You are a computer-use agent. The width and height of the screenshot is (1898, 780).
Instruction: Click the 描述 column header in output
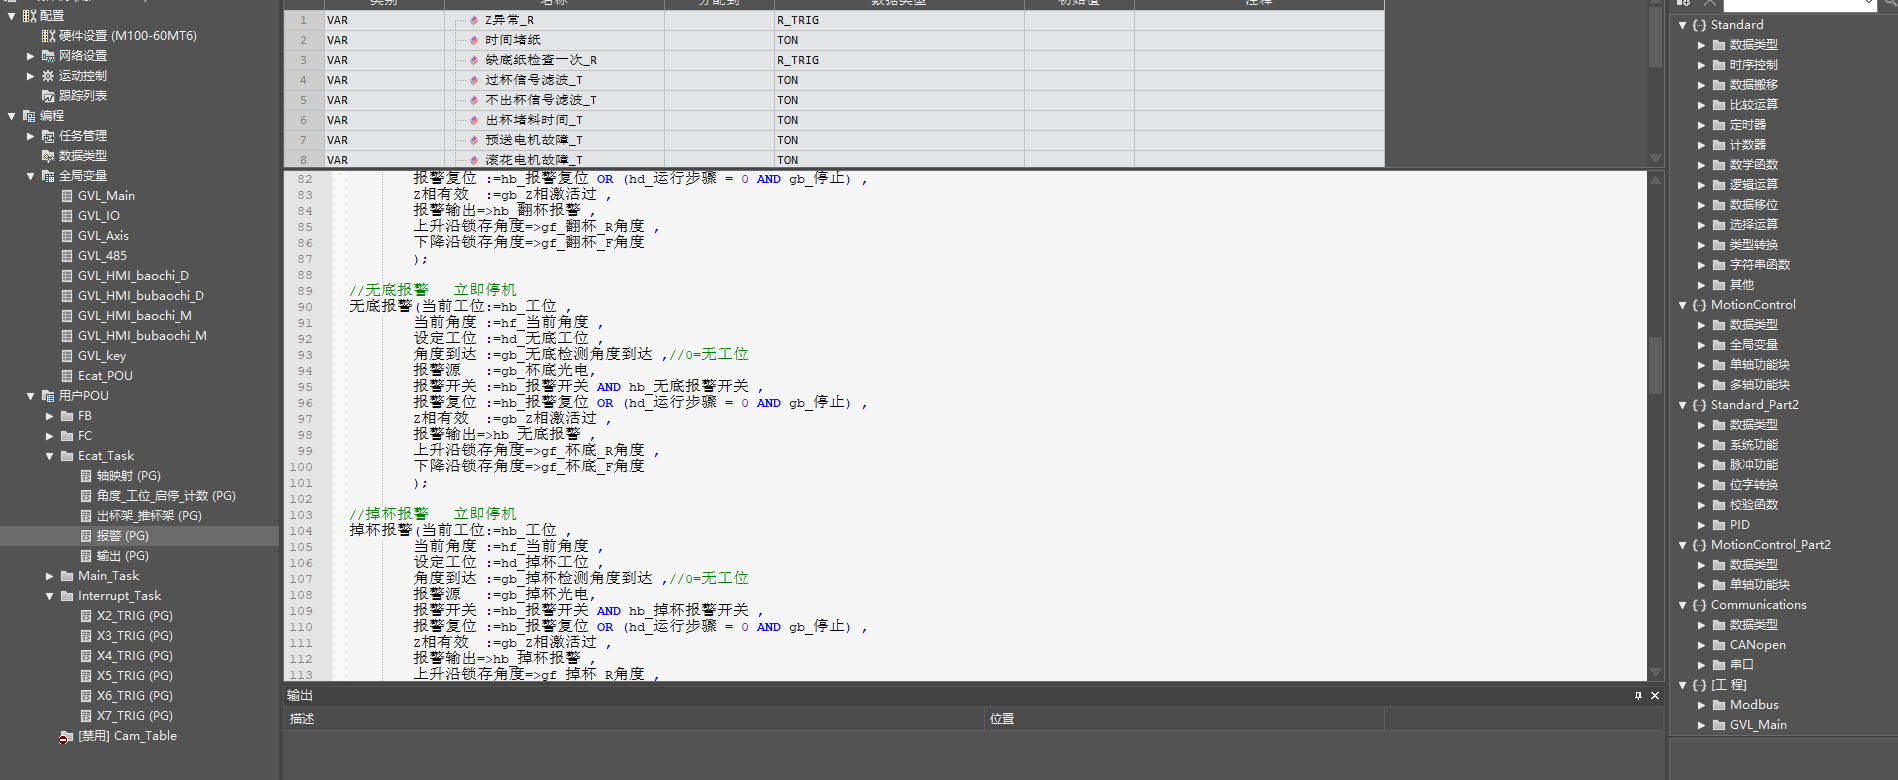point(302,719)
